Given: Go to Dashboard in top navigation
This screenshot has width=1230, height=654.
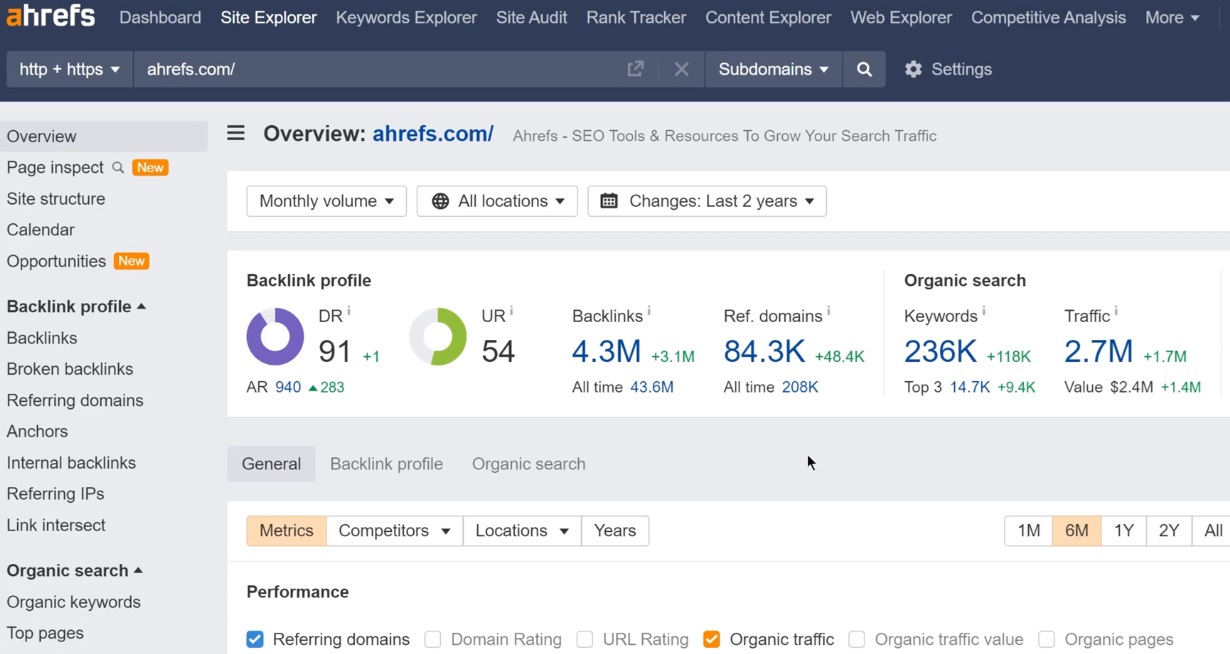Looking at the screenshot, I should [x=160, y=17].
